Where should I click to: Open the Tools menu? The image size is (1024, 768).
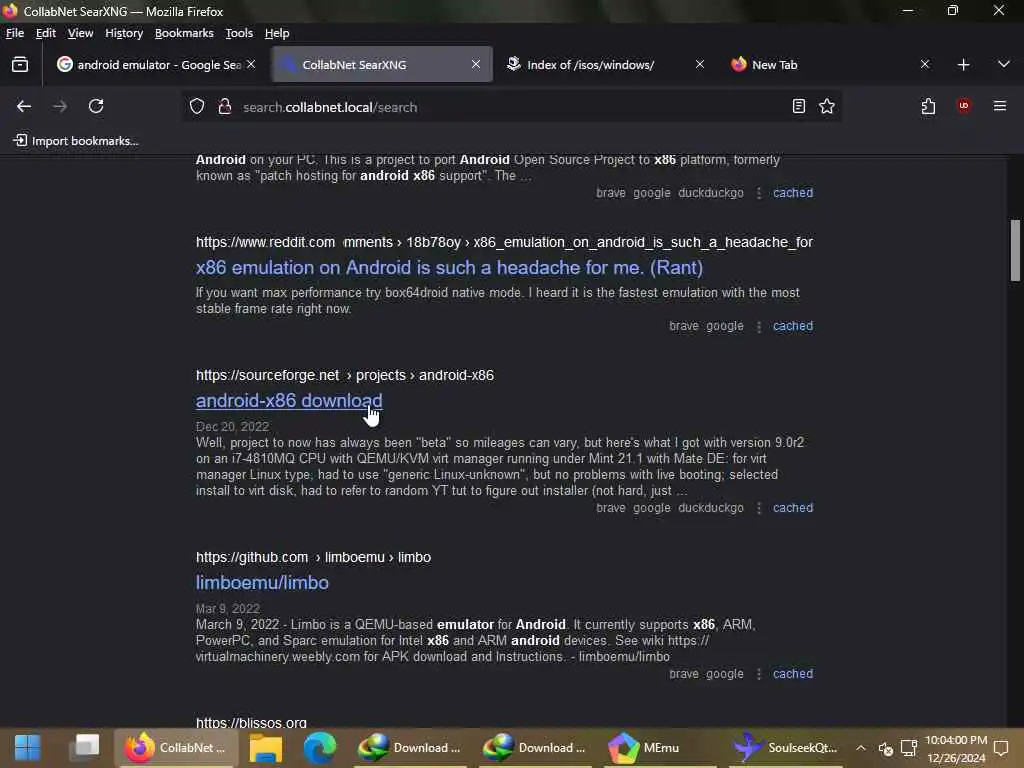pyautogui.click(x=239, y=33)
